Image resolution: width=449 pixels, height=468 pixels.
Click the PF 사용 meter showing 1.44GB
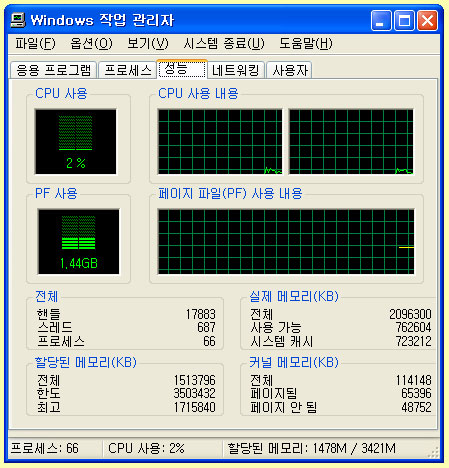[x=78, y=242]
